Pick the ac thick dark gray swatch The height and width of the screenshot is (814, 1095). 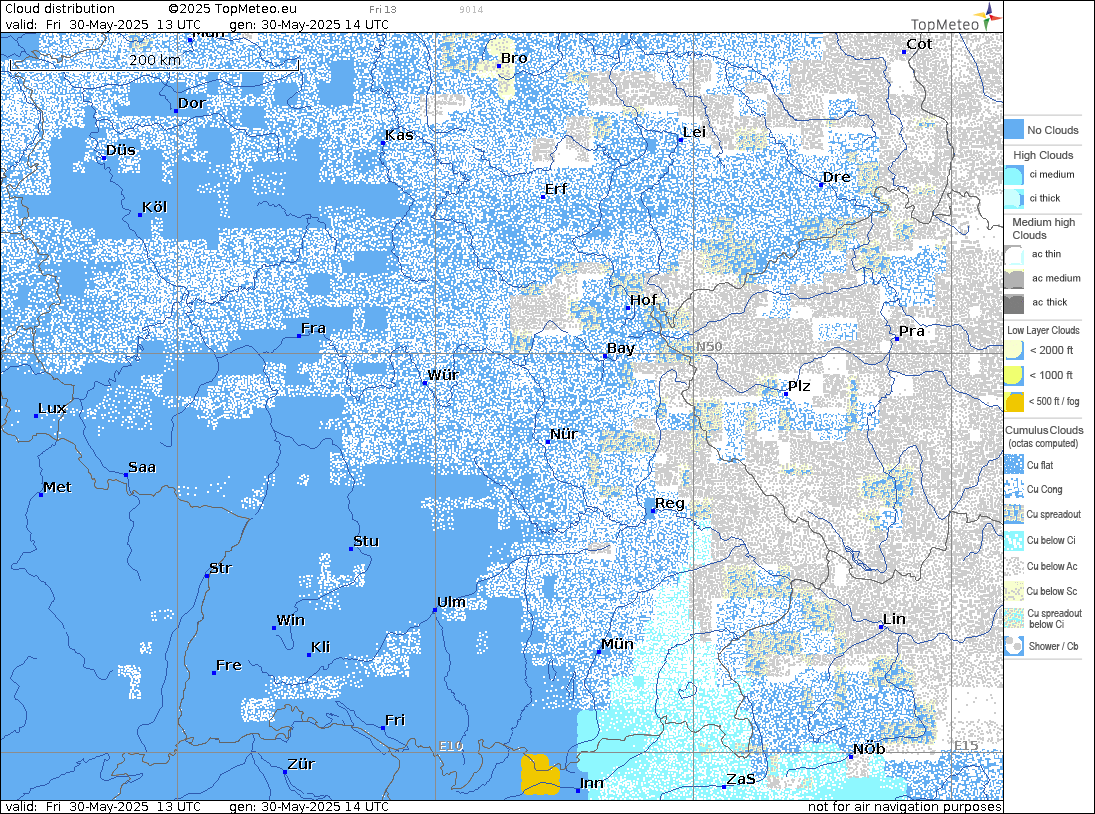(1014, 302)
